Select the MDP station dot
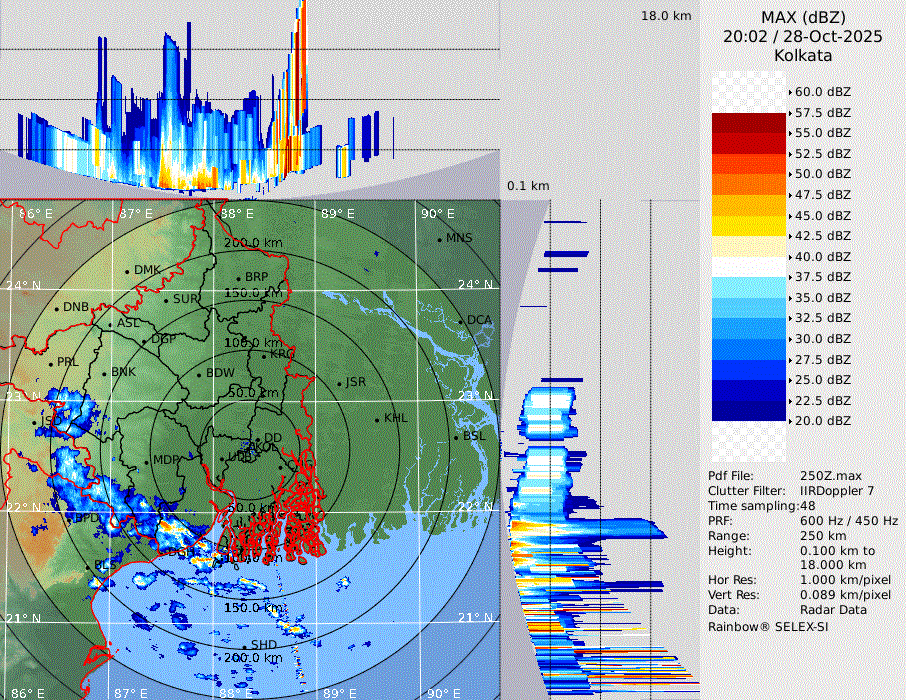 (x=146, y=461)
